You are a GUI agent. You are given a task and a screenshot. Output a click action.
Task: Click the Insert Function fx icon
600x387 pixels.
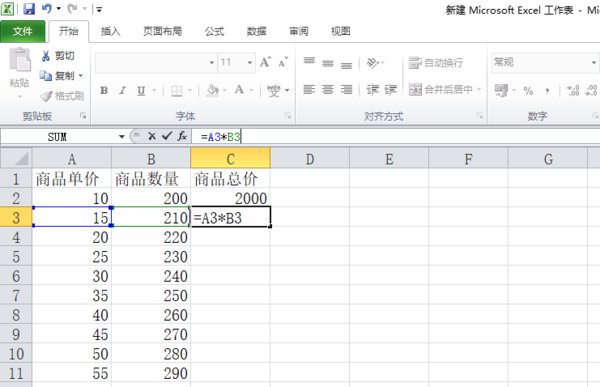(x=182, y=136)
